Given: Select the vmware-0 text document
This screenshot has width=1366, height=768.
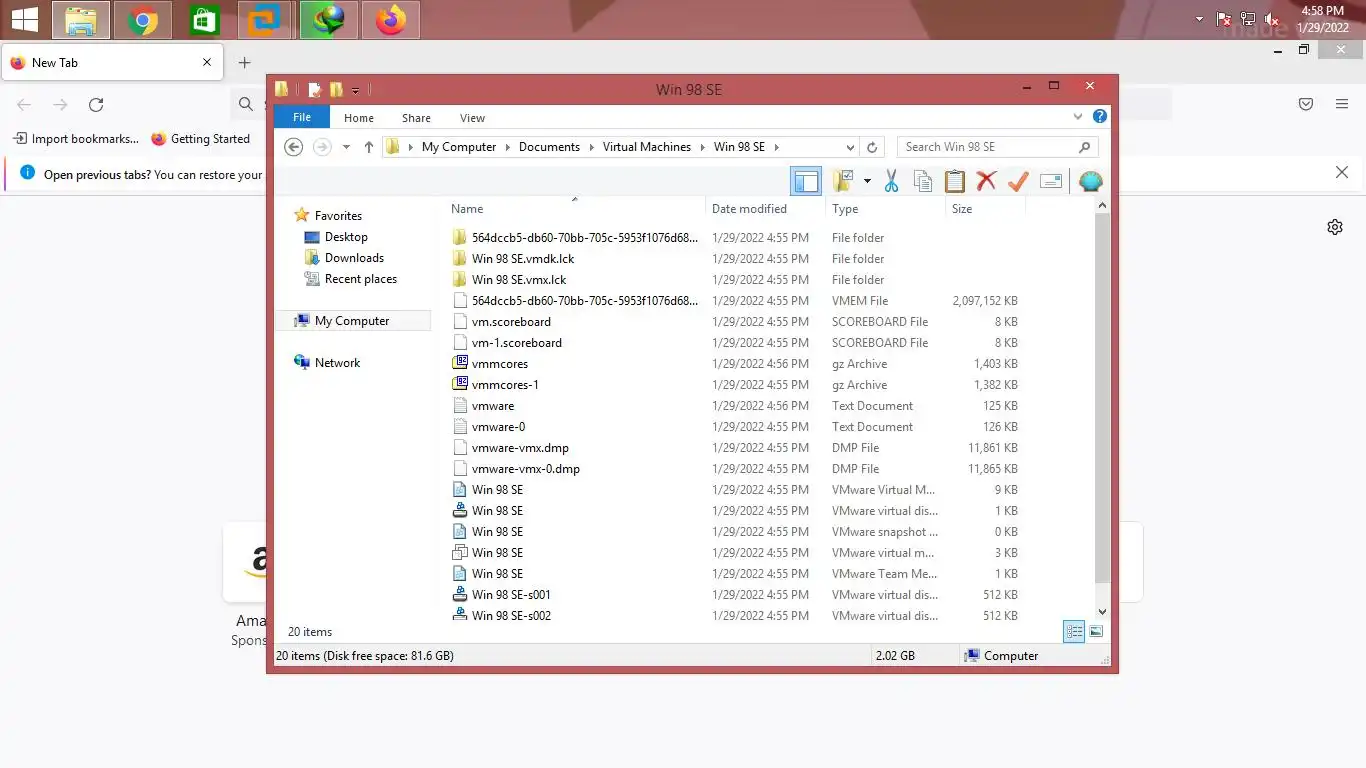Looking at the screenshot, I should coord(498,427).
